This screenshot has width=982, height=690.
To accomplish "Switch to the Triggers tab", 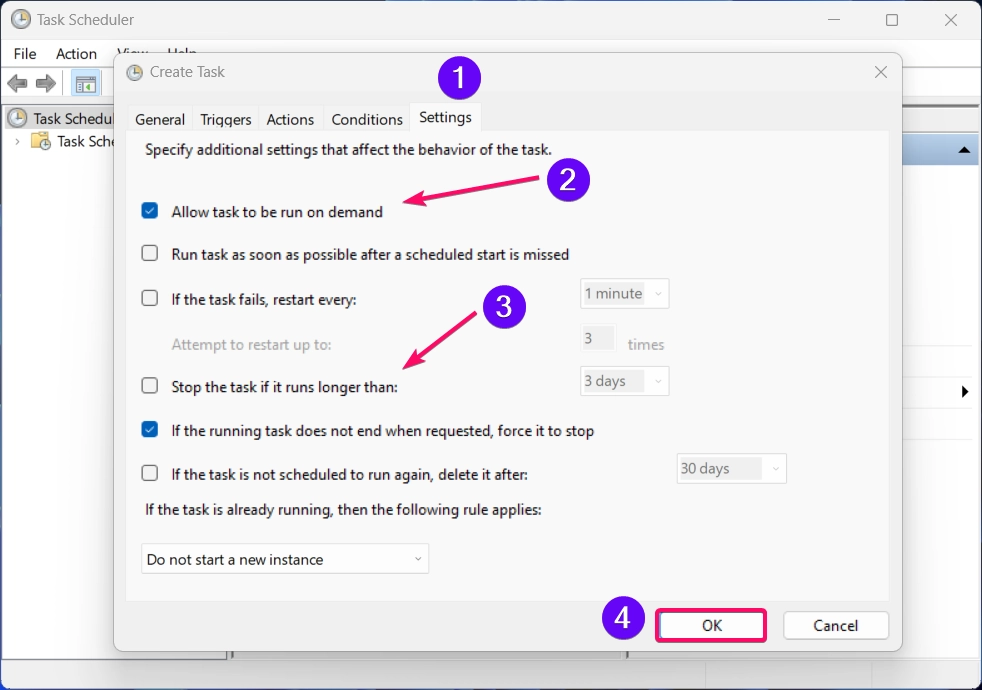I will tap(225, 119).
